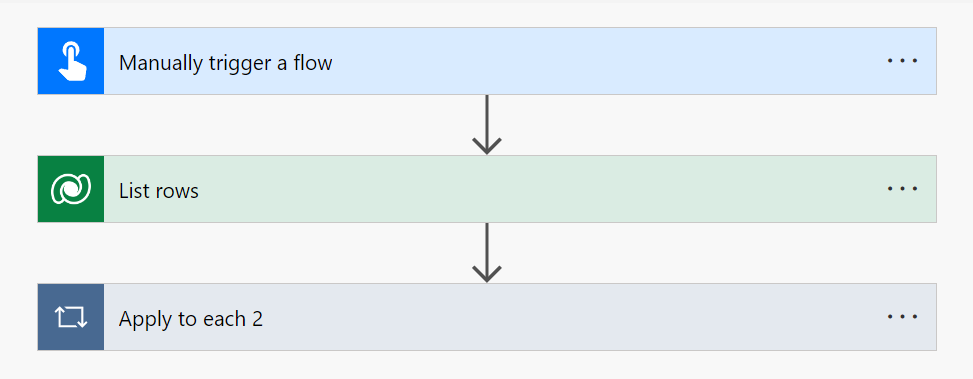The image size is (973, 379).
Task: Expand the Apply to each 2 card
Action: click(x=486, y=317)
